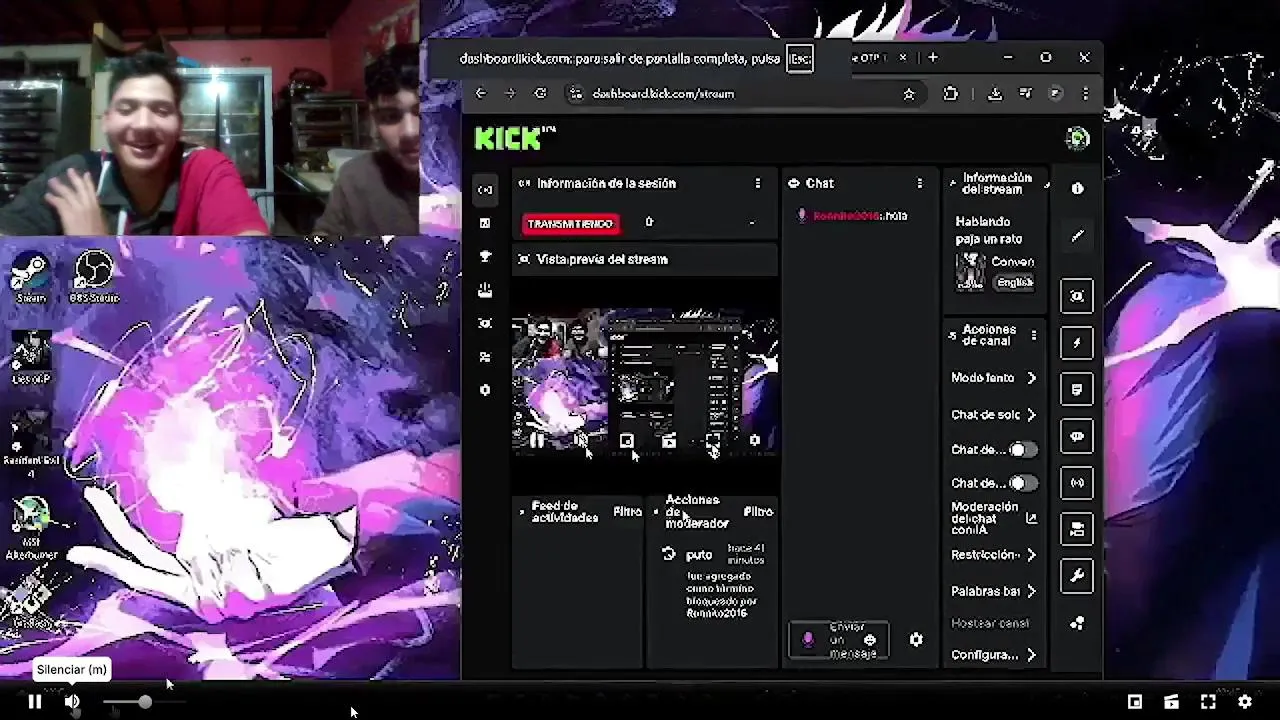The width and height of the screenshot is (1280, 720).
Task: Open the Chat panel three-dot menu
Action: (x=919, y=184)
